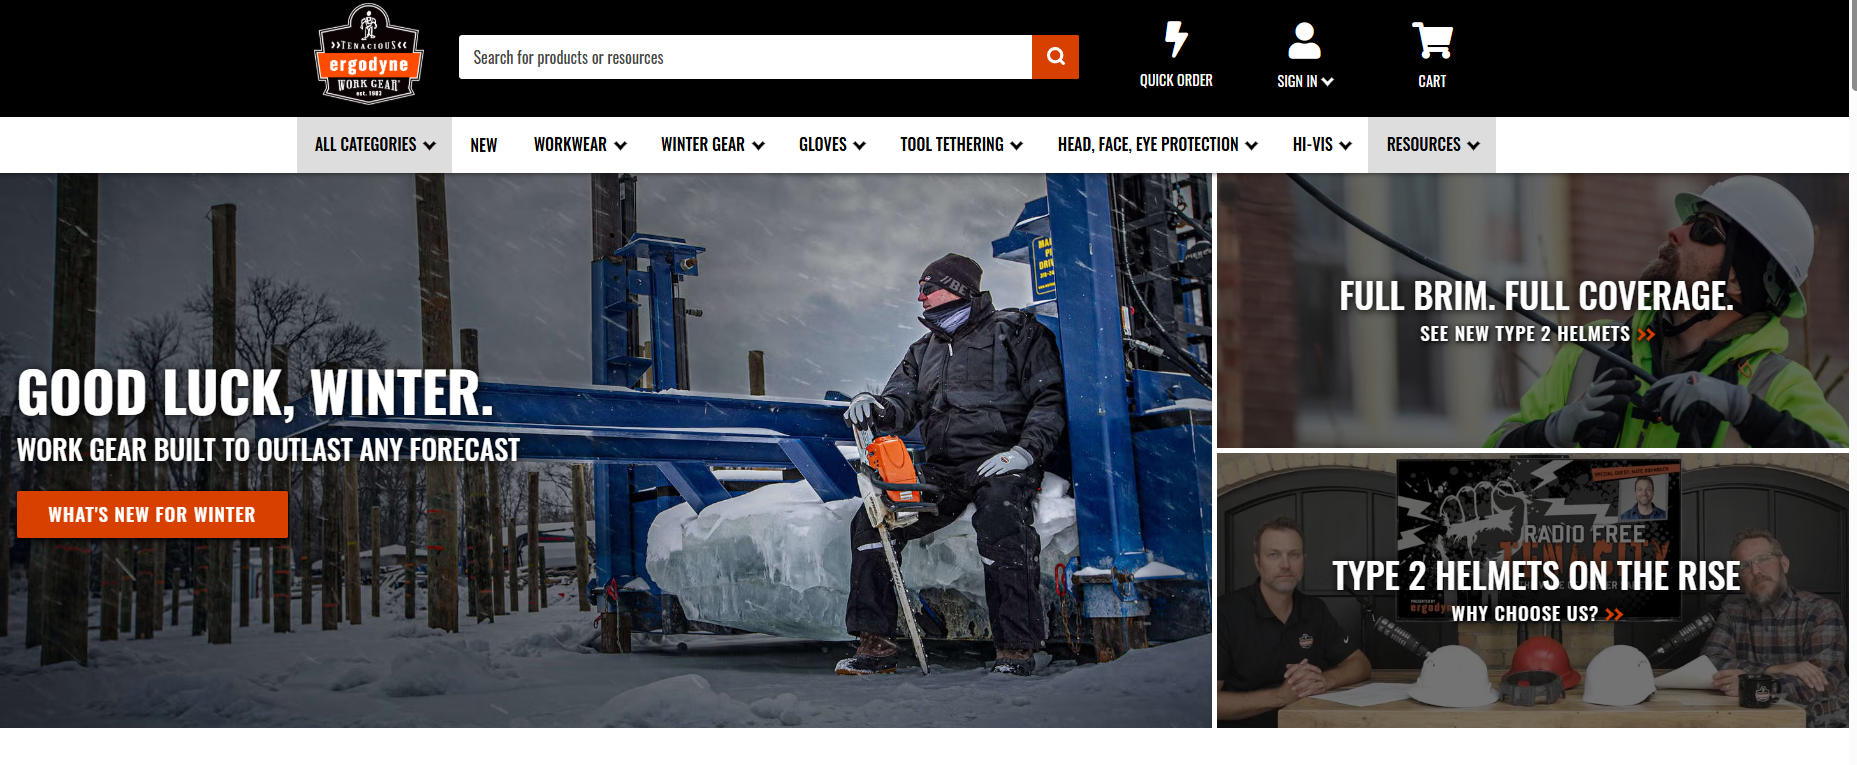Expand the Workwear menu chevron
The image size is (1857, 765).
click(620, 146)
